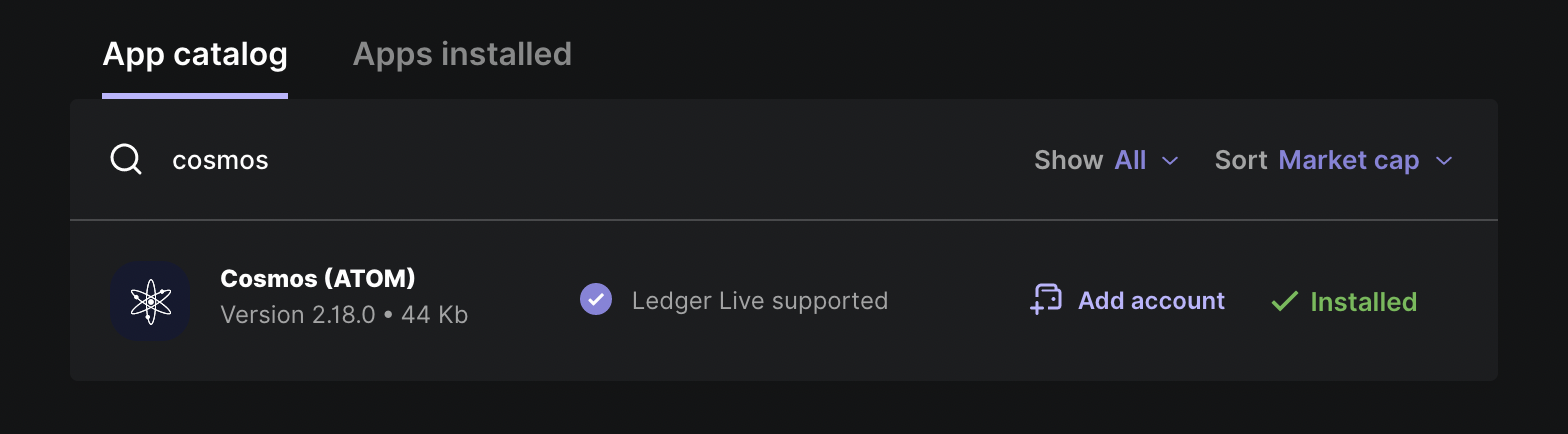This screenshot has width=1568, height=434.
Task: Expand the chevron beside Market cap
Action: (1443, 160)
